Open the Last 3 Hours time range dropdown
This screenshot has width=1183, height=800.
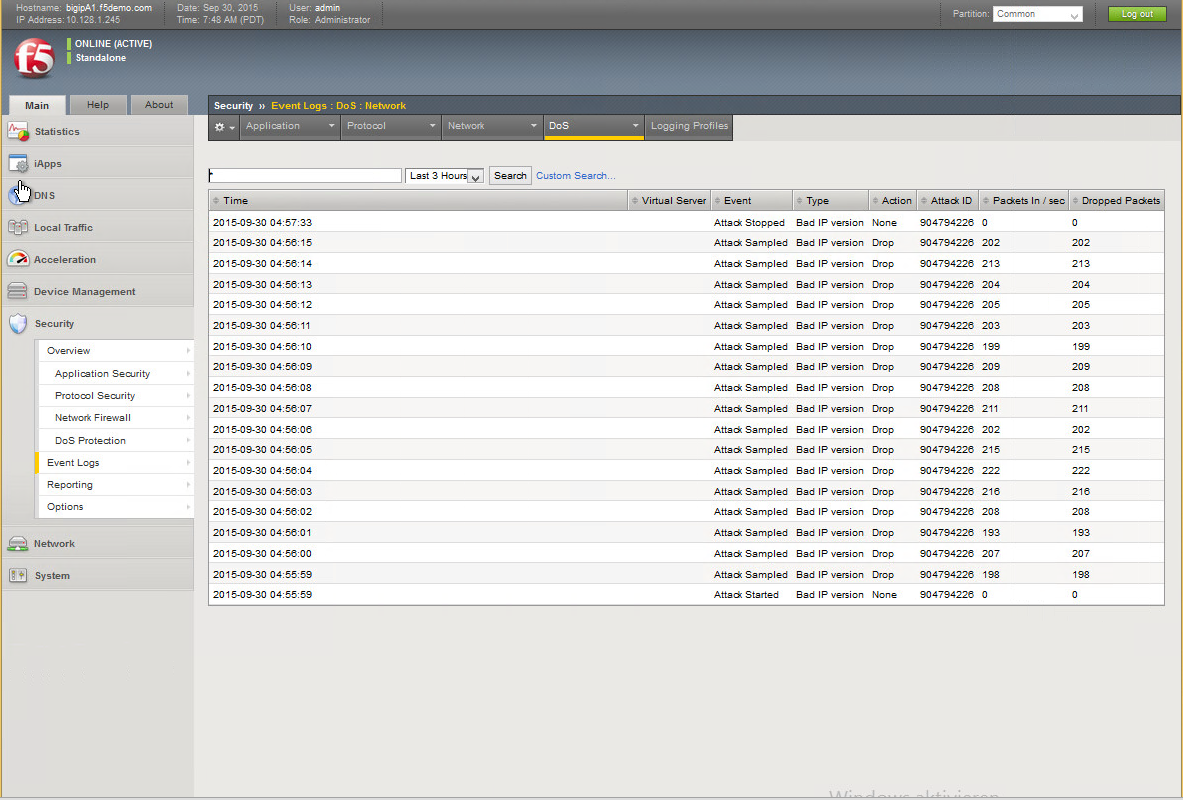tap(444, 176)
